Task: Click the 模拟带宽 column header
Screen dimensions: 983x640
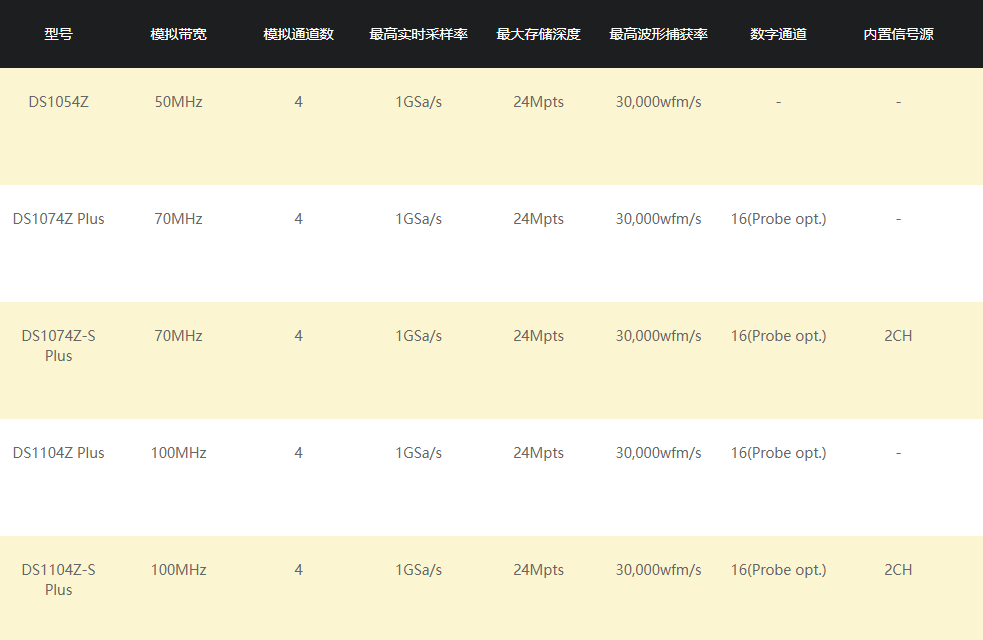Action: (179, 34)
